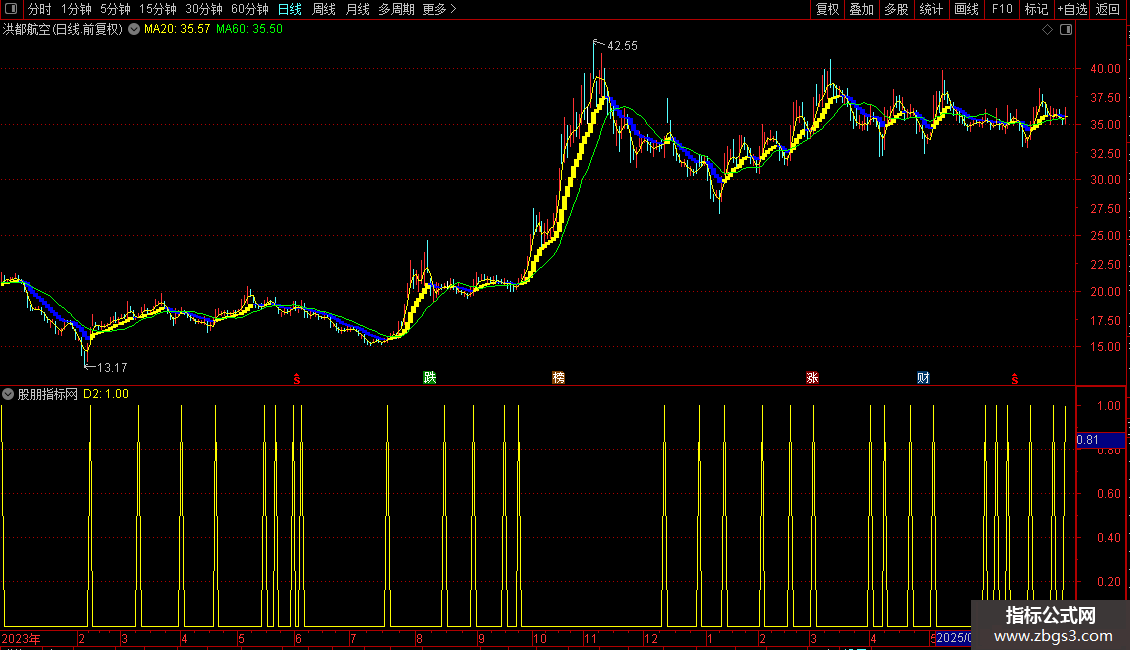Add stock with +自选 button
1130x650 pixels.
pos(1072,9)
